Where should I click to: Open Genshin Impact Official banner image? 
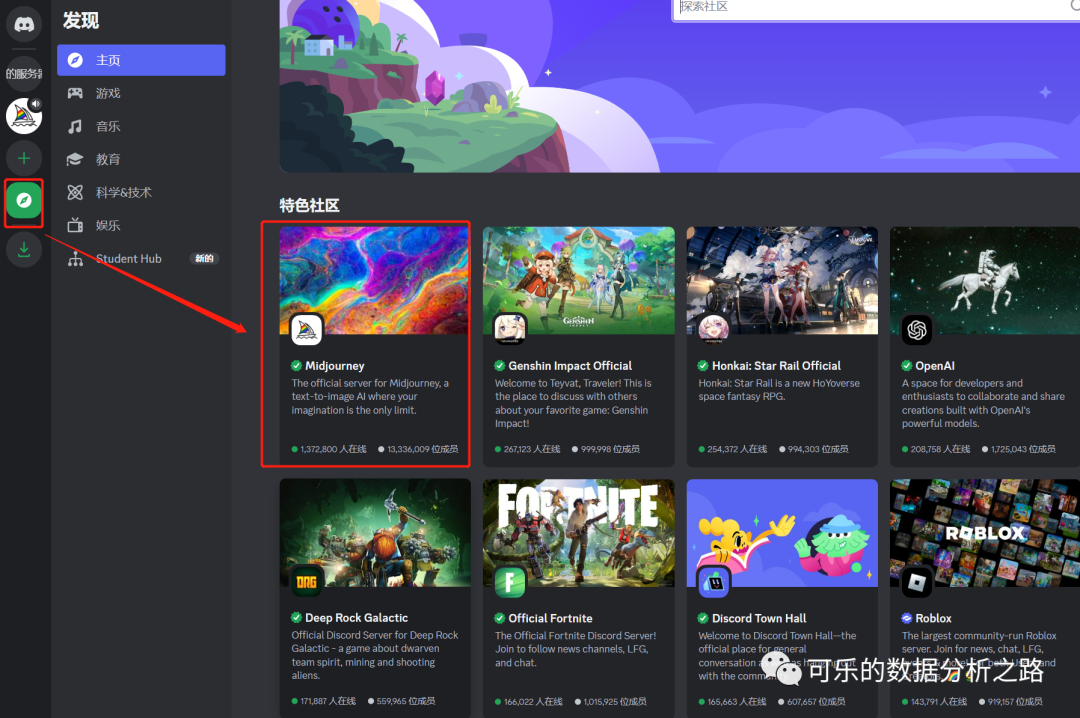[579, 280]
